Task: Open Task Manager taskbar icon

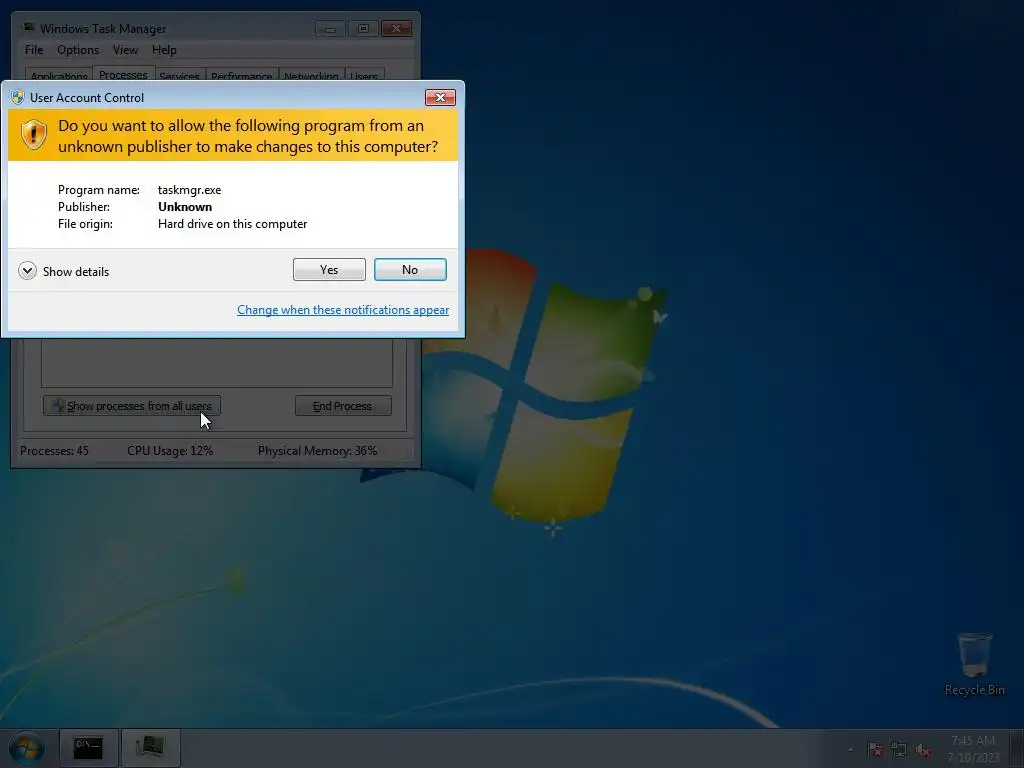Action: (150, 748)
